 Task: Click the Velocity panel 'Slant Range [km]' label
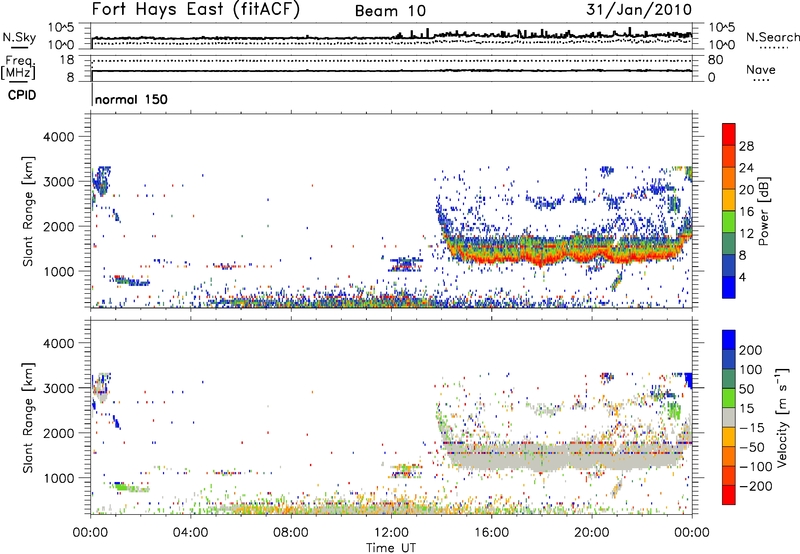click(28, 418)
